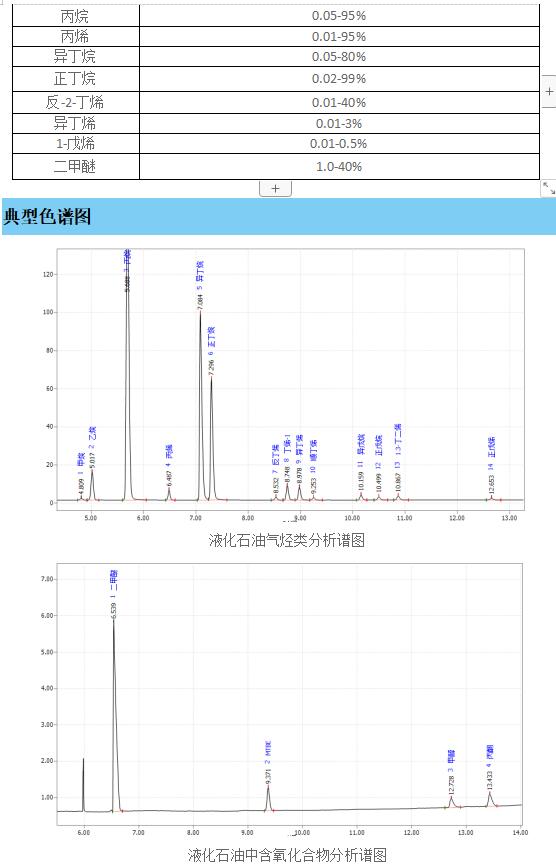The width and height of the screenshot is (556, 865).
Task: Click the 0.01-3% cell for 异丁烯
Action: [x=339, y=124]
